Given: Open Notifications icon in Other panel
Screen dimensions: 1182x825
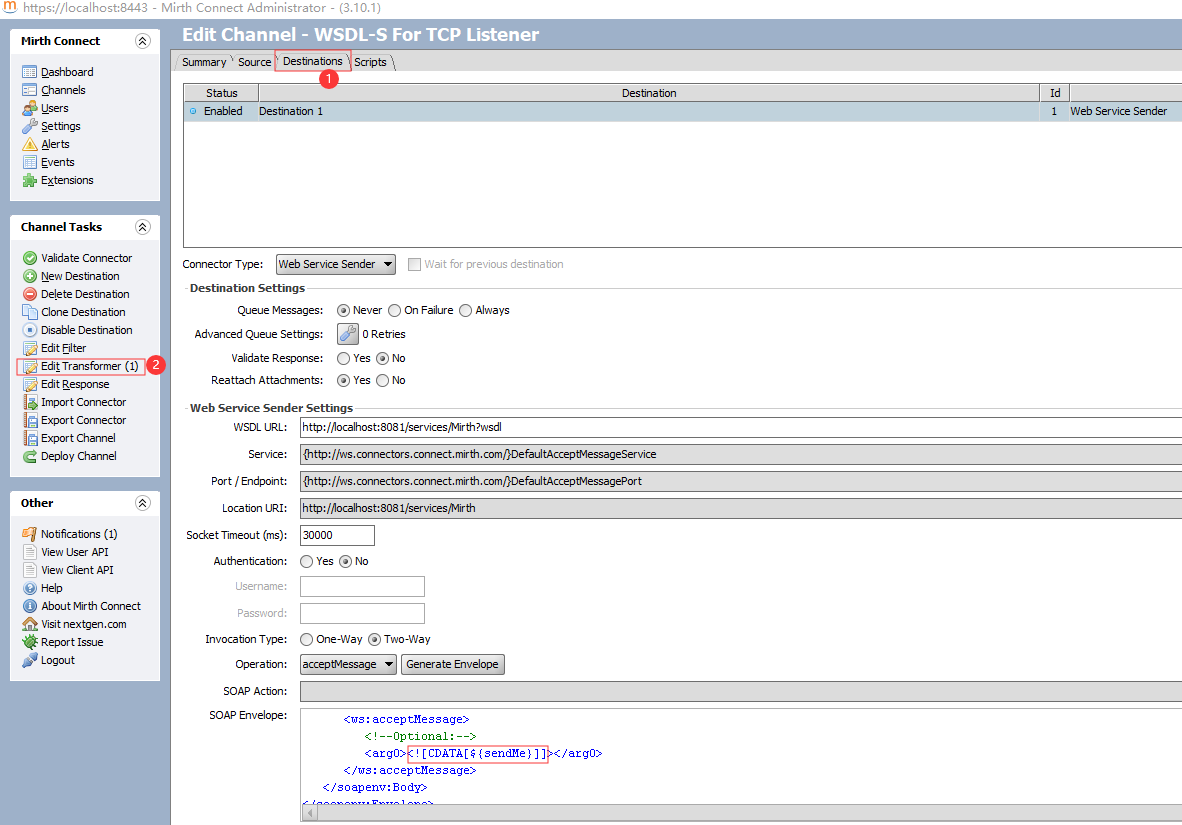Looking at the screenshot, I should tap(29, 535).
